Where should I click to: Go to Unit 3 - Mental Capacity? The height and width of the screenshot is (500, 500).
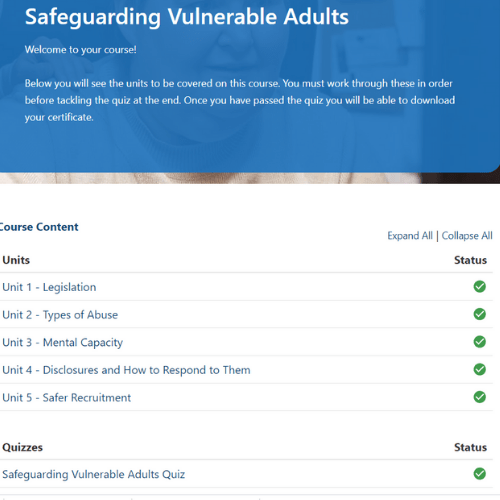pos(63,342)
